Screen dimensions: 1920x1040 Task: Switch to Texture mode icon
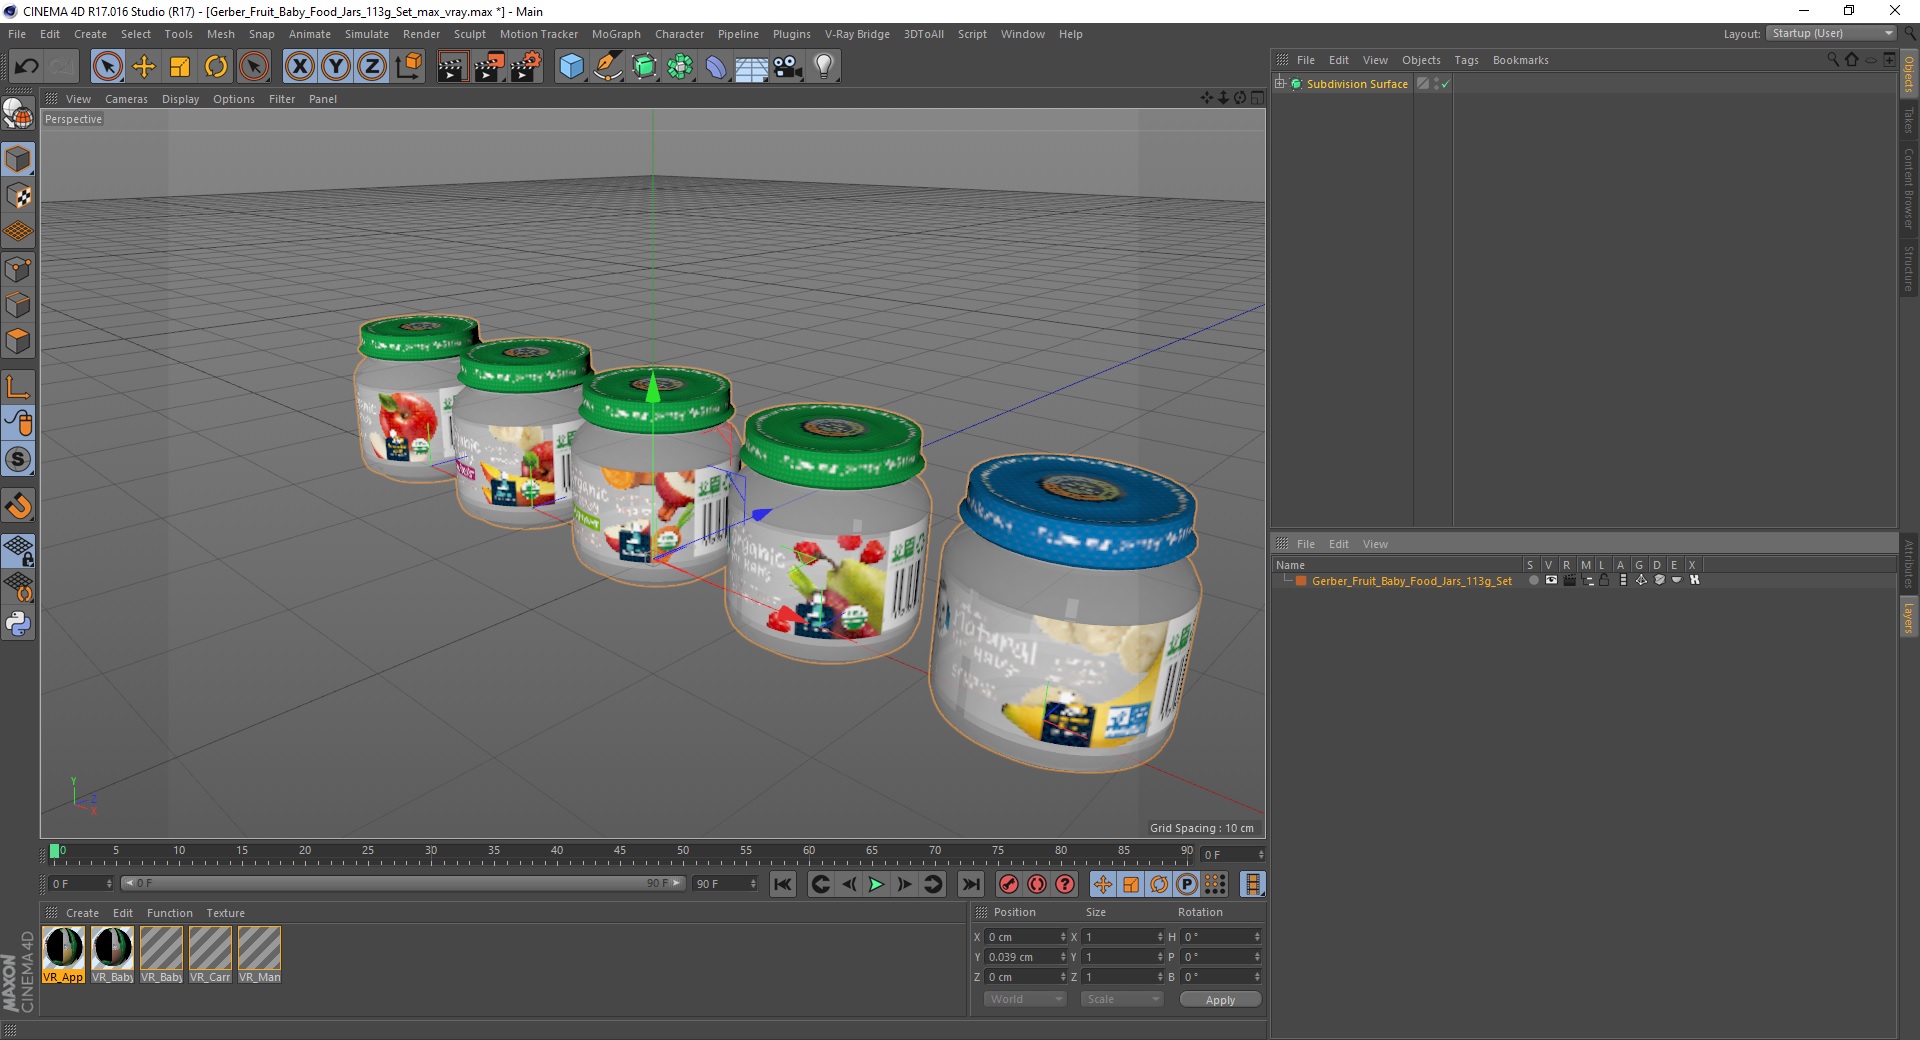tap(18, 196)
